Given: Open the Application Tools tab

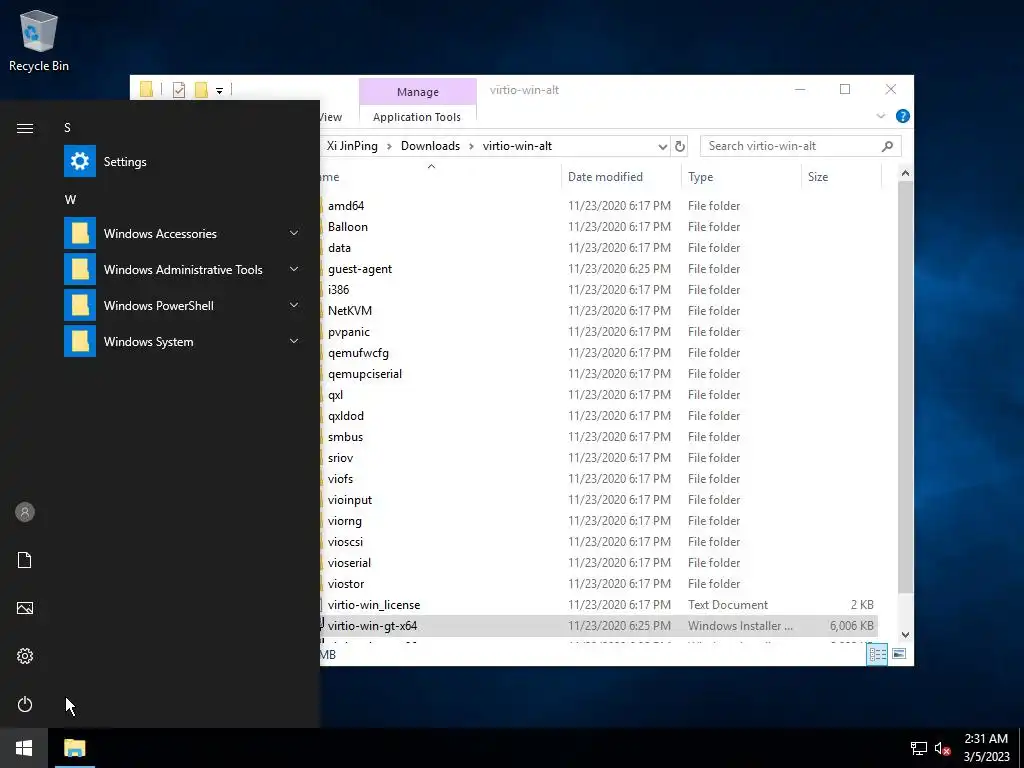Looking at the screenshot, I should (417, 117).
